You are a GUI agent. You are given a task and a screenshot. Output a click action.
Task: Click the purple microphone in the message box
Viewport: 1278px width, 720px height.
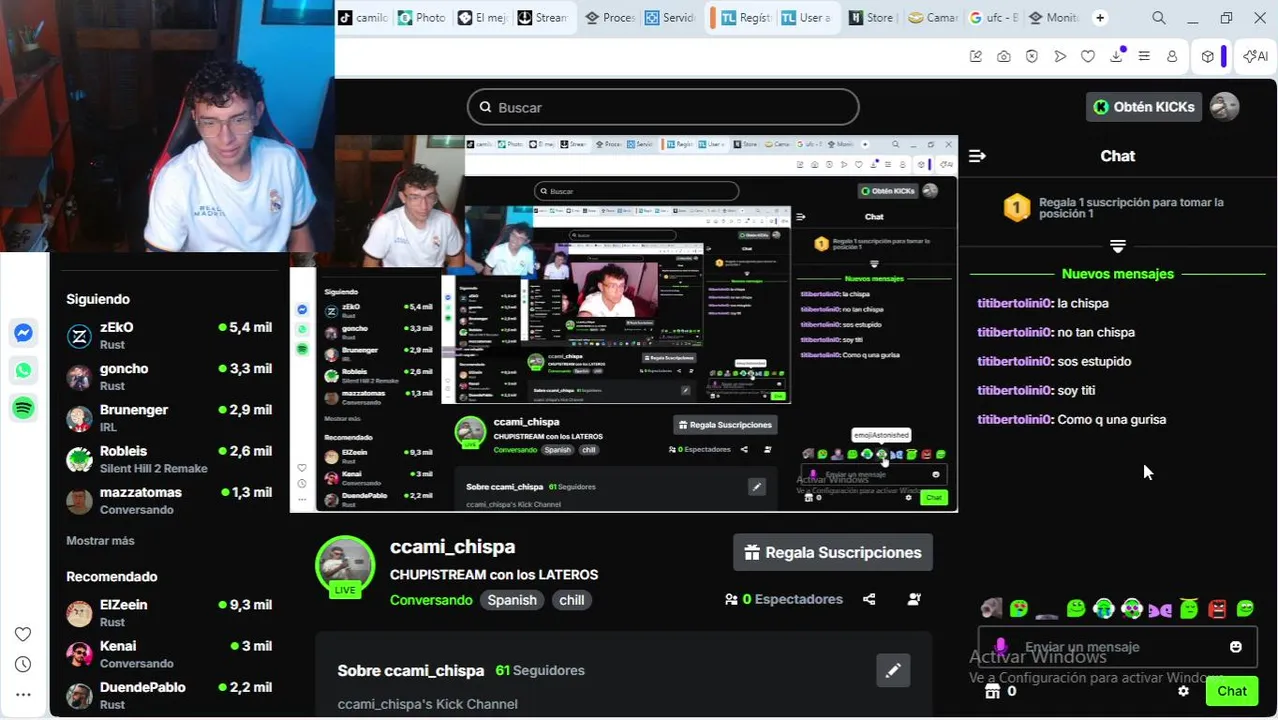tap(1001, 646)
